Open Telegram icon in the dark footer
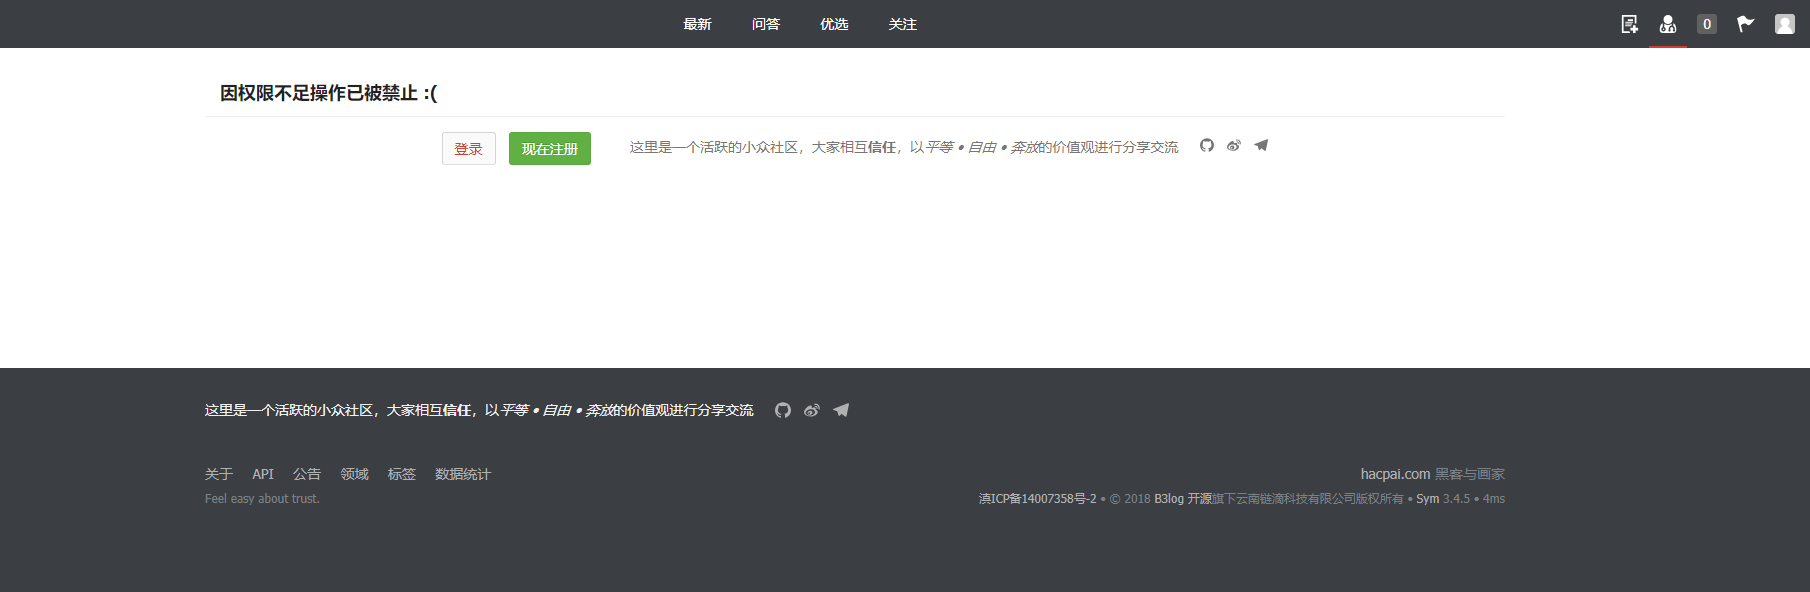Image resolution: width=1810 pixels, height=592 pixels. (x=841, y=410)
